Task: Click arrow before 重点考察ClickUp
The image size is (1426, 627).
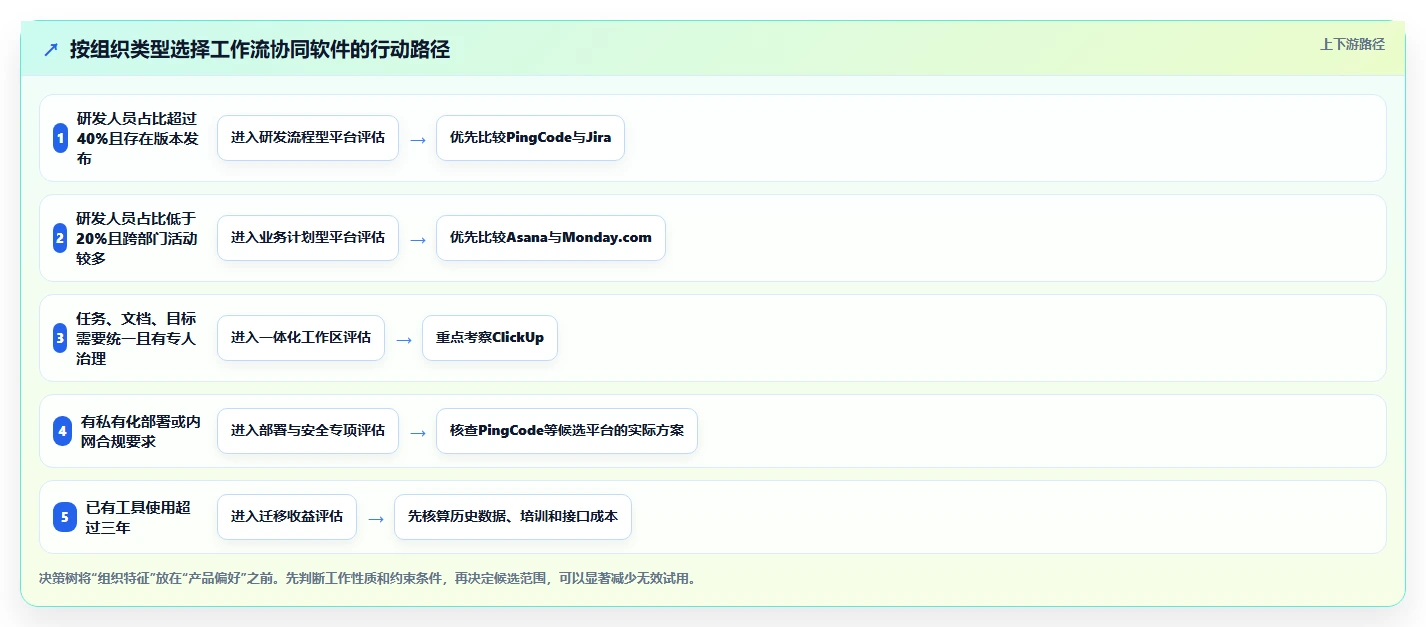Action: pos(404,340)
